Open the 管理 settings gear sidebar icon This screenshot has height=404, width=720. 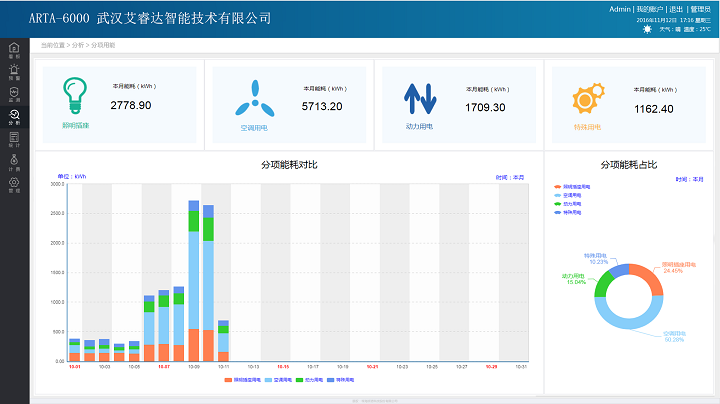pos(14,184)
